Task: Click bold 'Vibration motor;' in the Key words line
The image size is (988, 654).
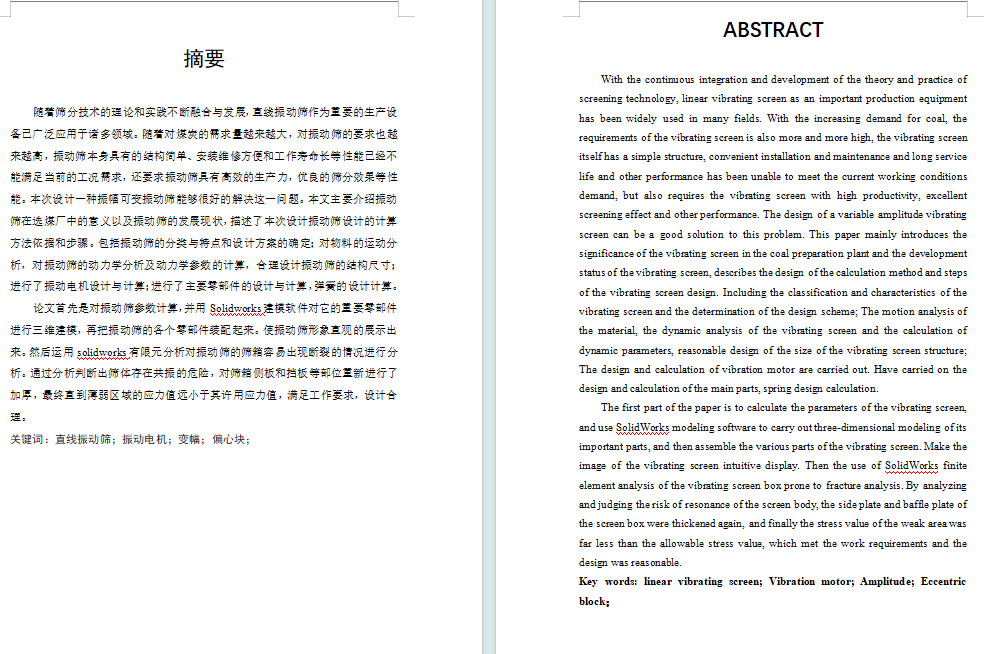Action: tap(812, 582)
